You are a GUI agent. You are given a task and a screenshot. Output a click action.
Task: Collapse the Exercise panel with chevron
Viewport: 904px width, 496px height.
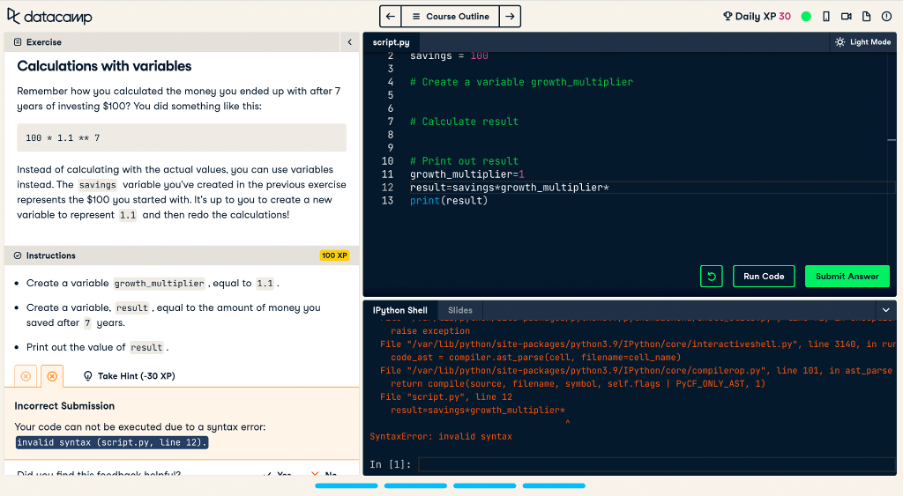click(349, 42)
